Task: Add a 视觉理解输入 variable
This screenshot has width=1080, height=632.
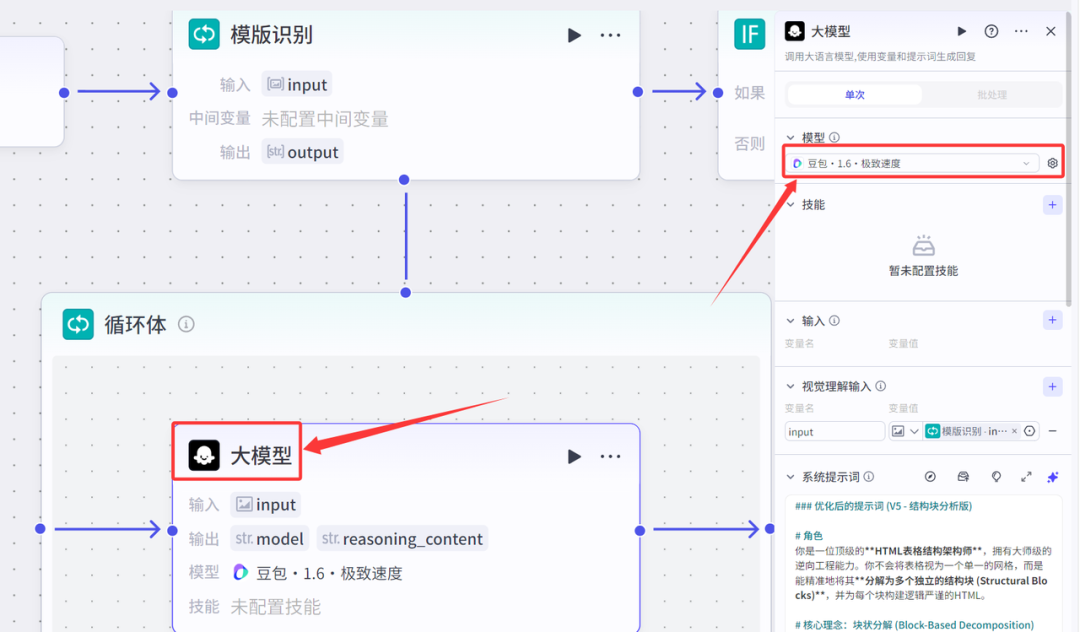Action: click(1052, 386)
